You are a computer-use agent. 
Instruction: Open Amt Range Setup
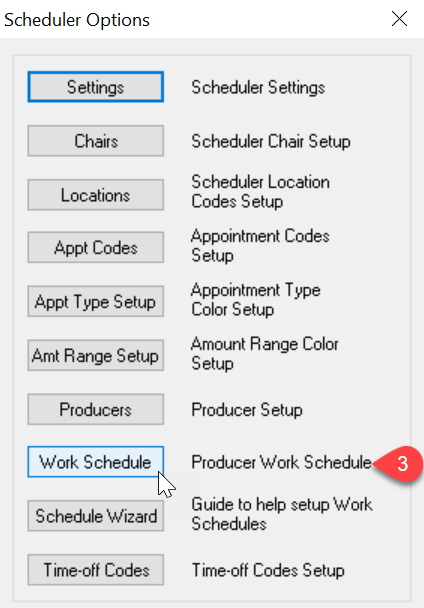(x=95, y=355)
